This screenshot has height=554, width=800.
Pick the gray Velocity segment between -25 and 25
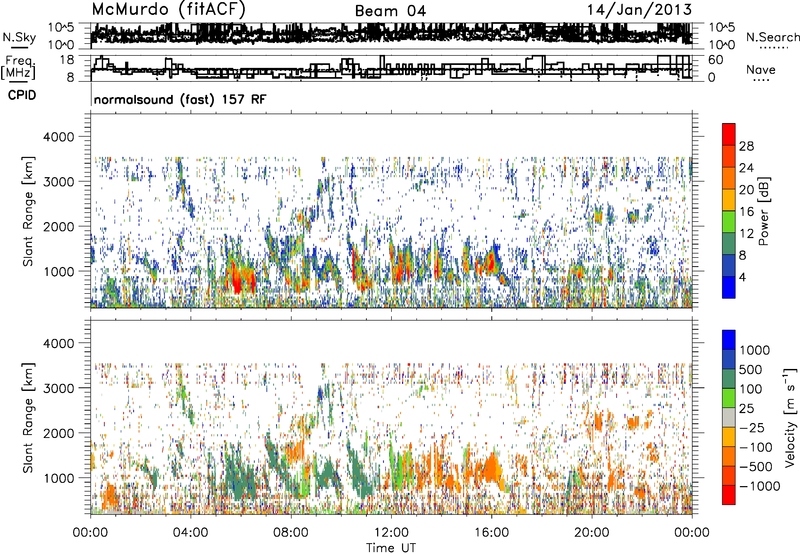click(x=729, y=417)
